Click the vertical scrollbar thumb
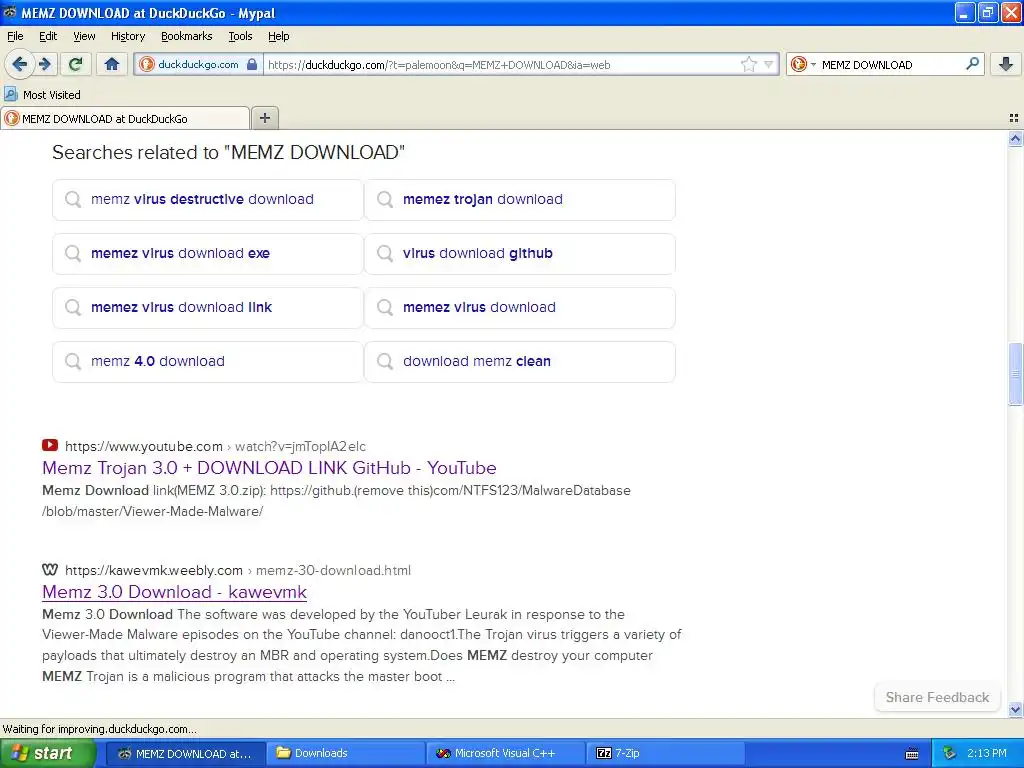The height and width of the screenshot is (768, 1024). point(1015,374)
